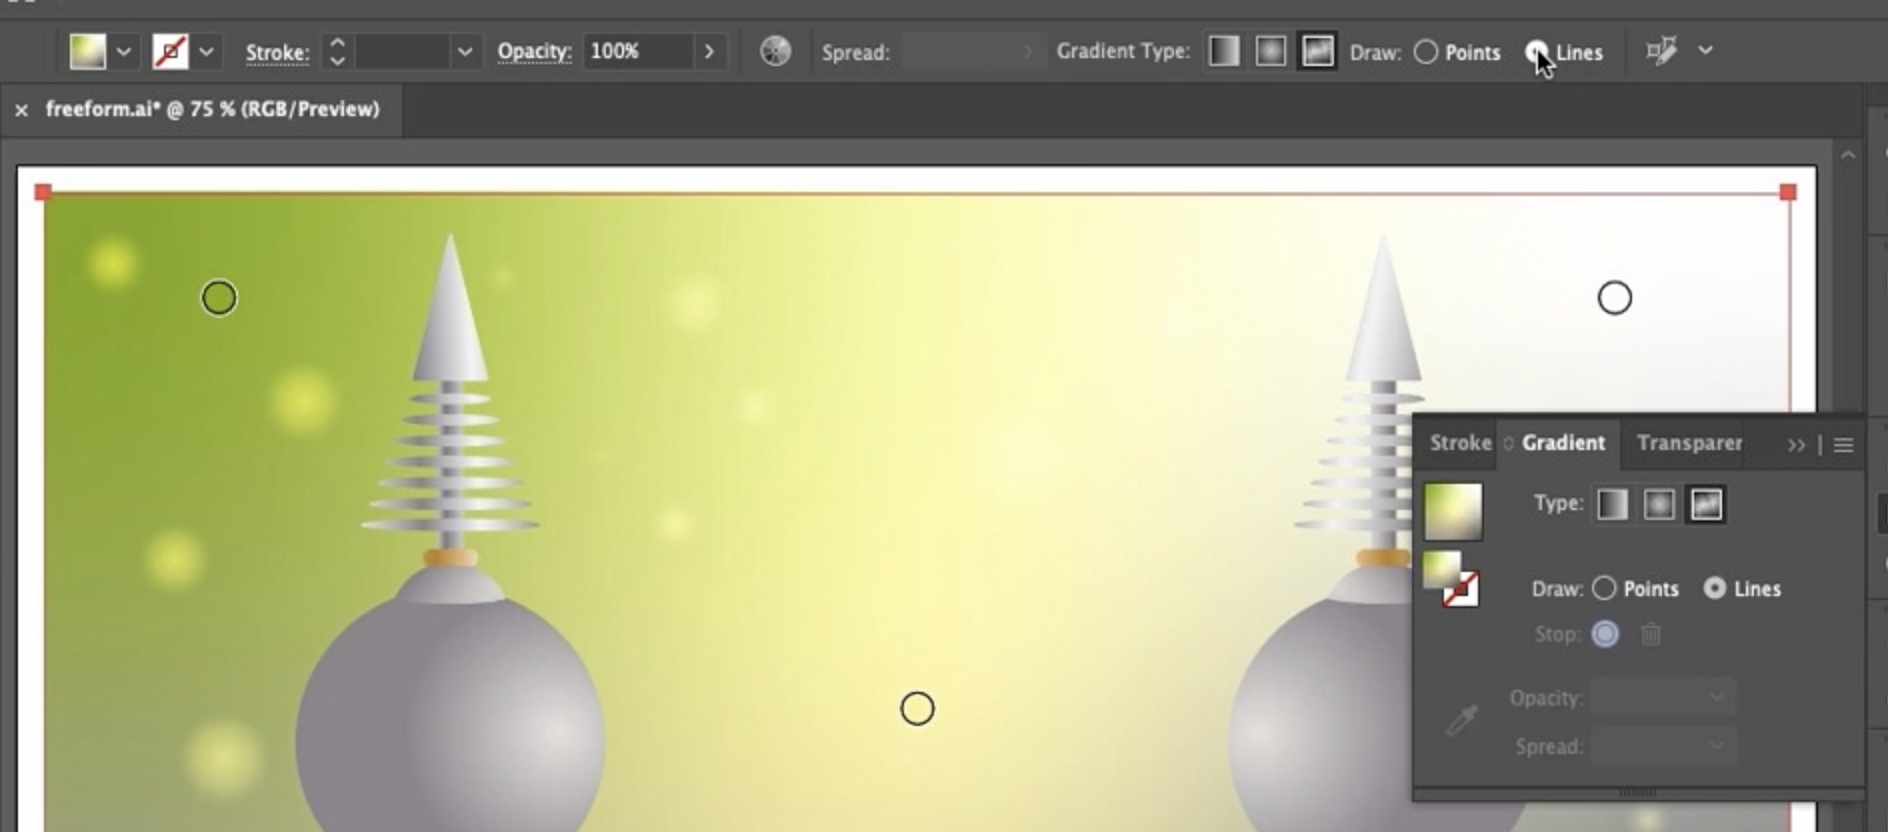Select the freeform.ai document tab
Screen dimensions: 1888x832
212,109
